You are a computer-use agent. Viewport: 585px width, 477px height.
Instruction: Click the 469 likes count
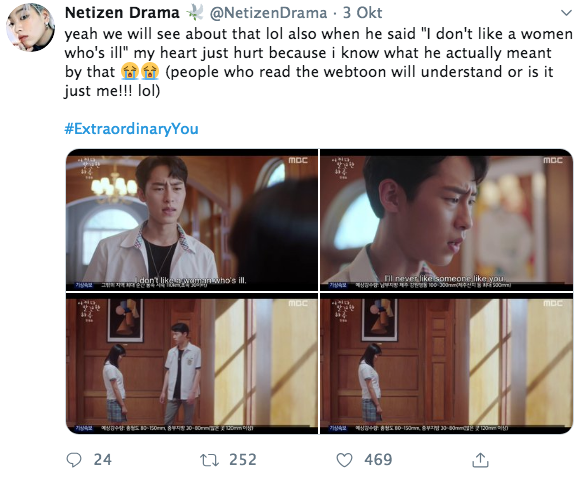(378, 460)
